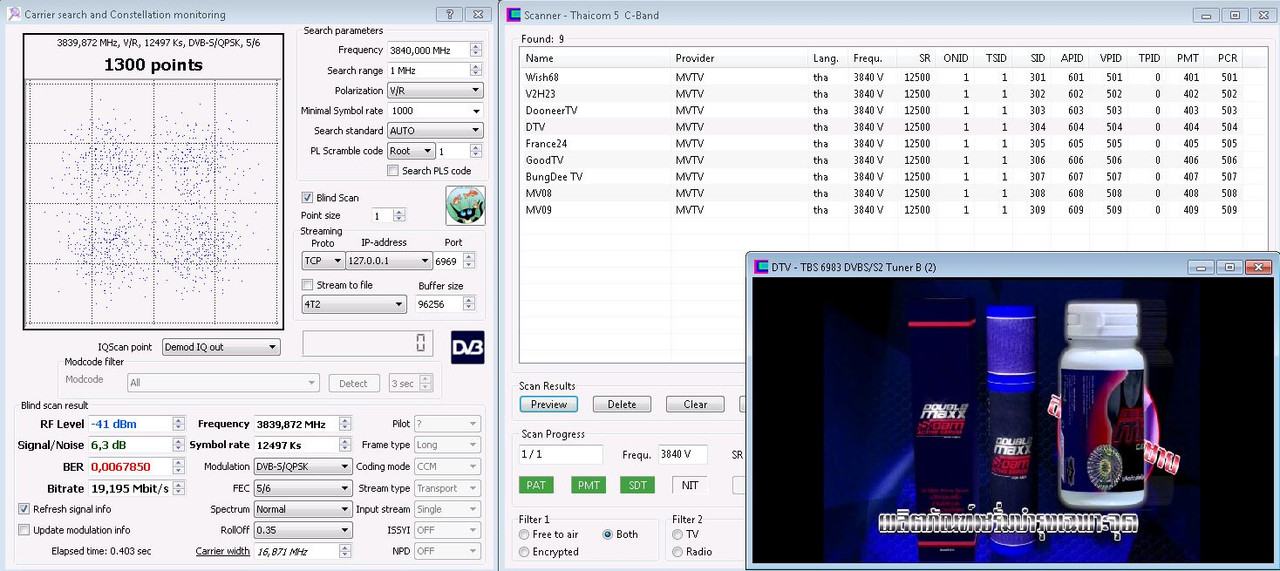Open the IQScan point Demod IQ out dropdown
1280x571 pixels.
221,347
